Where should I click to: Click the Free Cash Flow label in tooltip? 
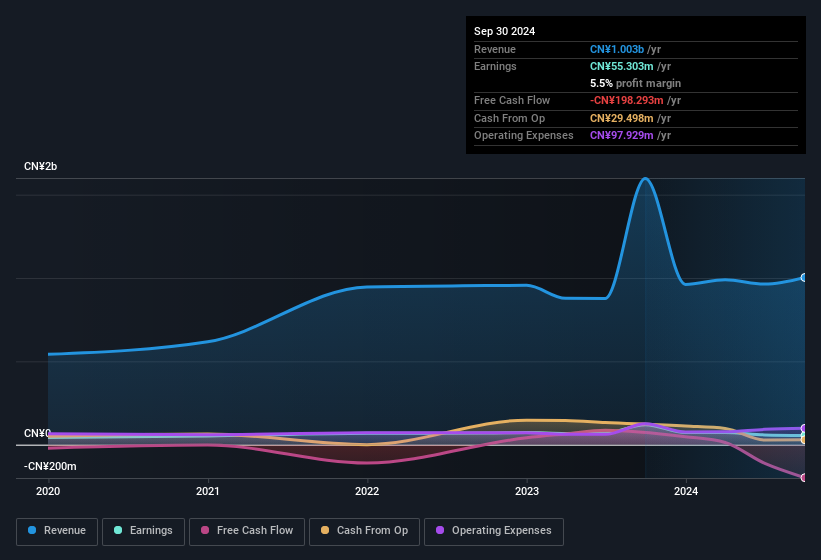point(512,100)
